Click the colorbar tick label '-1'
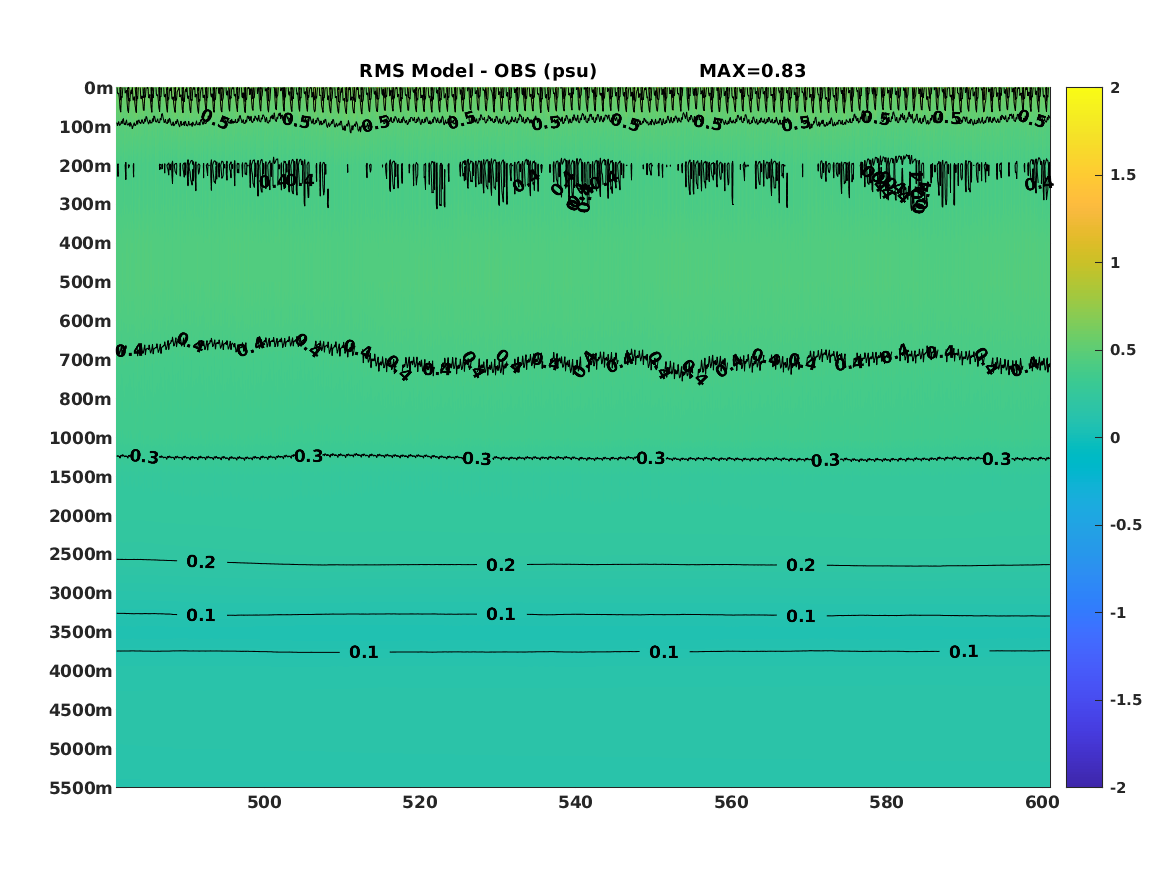 (x=1118, y=612)
